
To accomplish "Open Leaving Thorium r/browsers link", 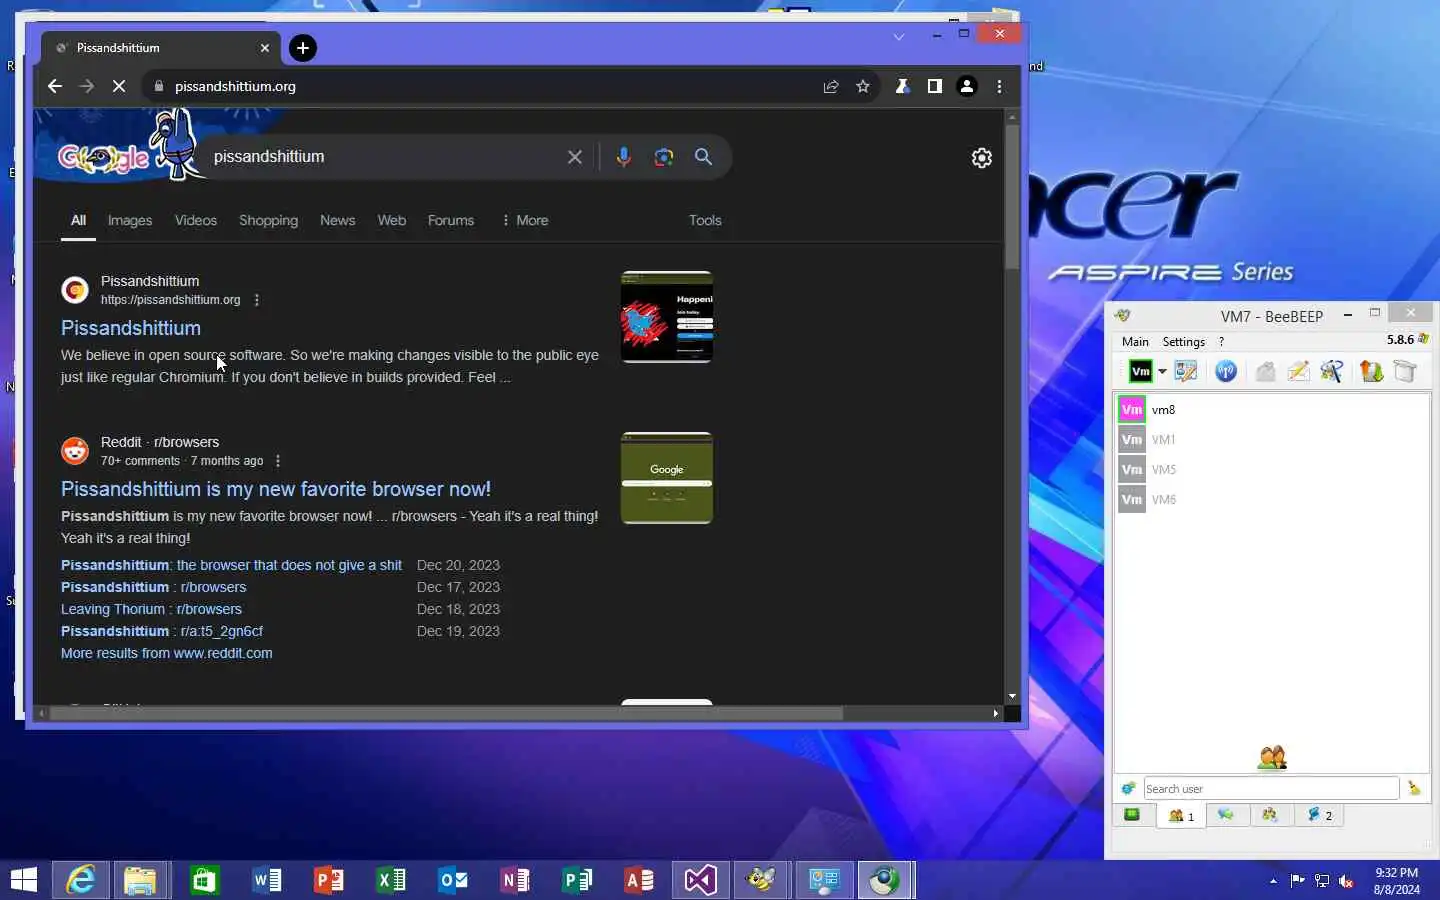I will click(x=151, y=609).
